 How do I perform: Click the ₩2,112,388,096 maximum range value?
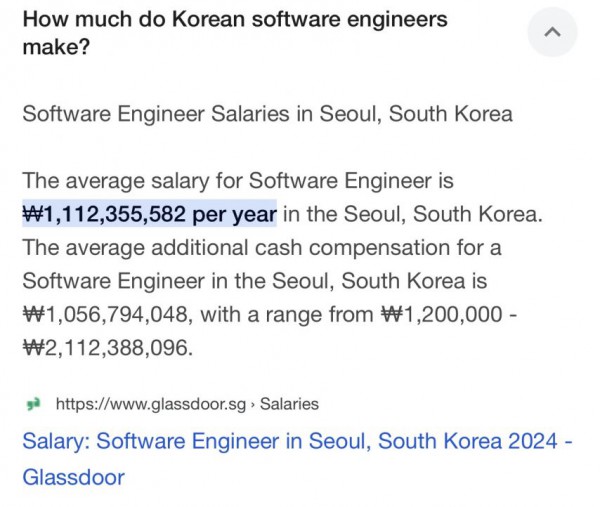pyautogui.click(x=105, y=348)
